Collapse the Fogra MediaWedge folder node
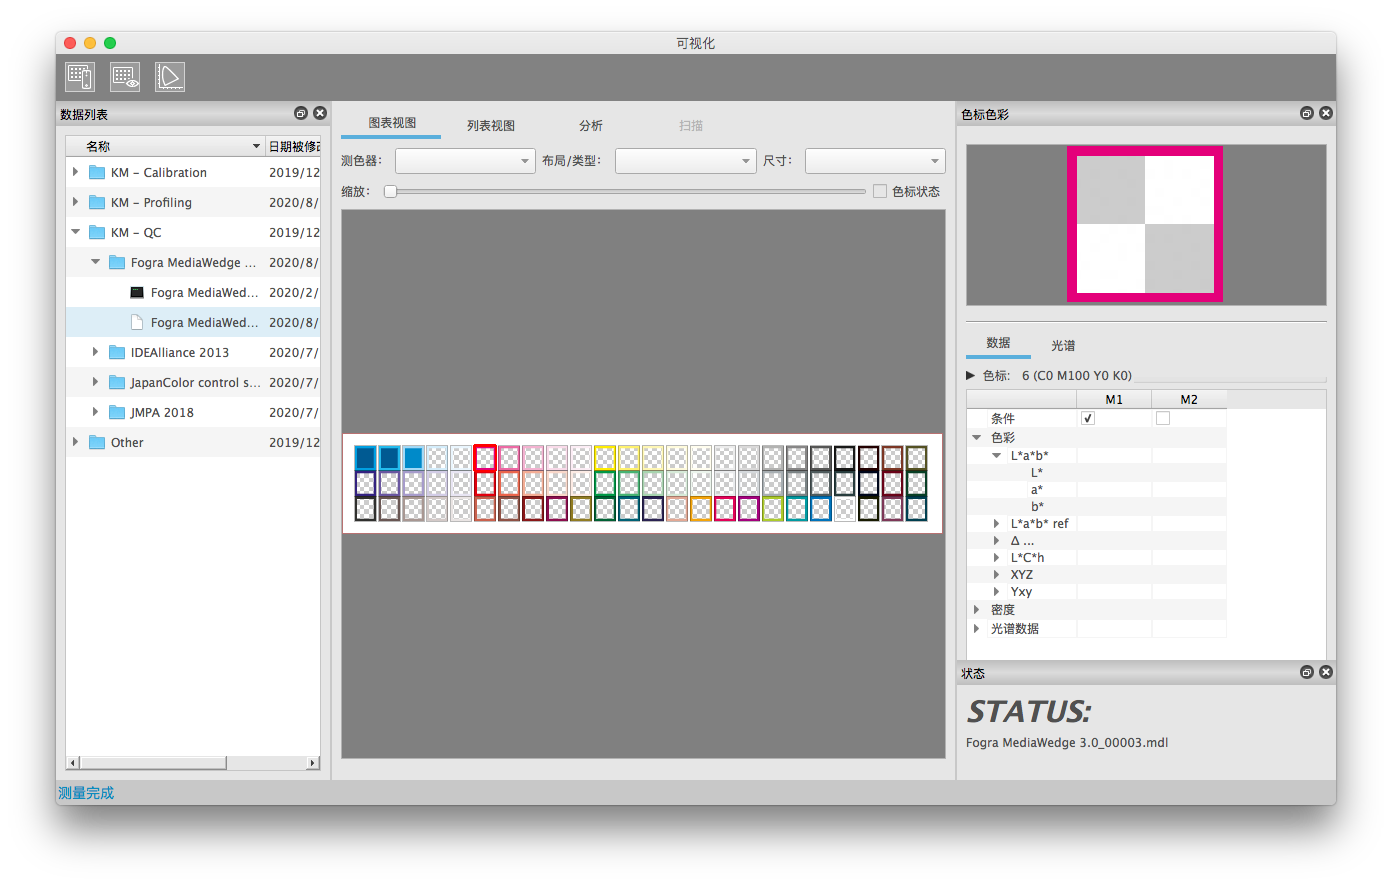Image resolution: width=1392 pixels, height=885 pixels. coord(95,262)
